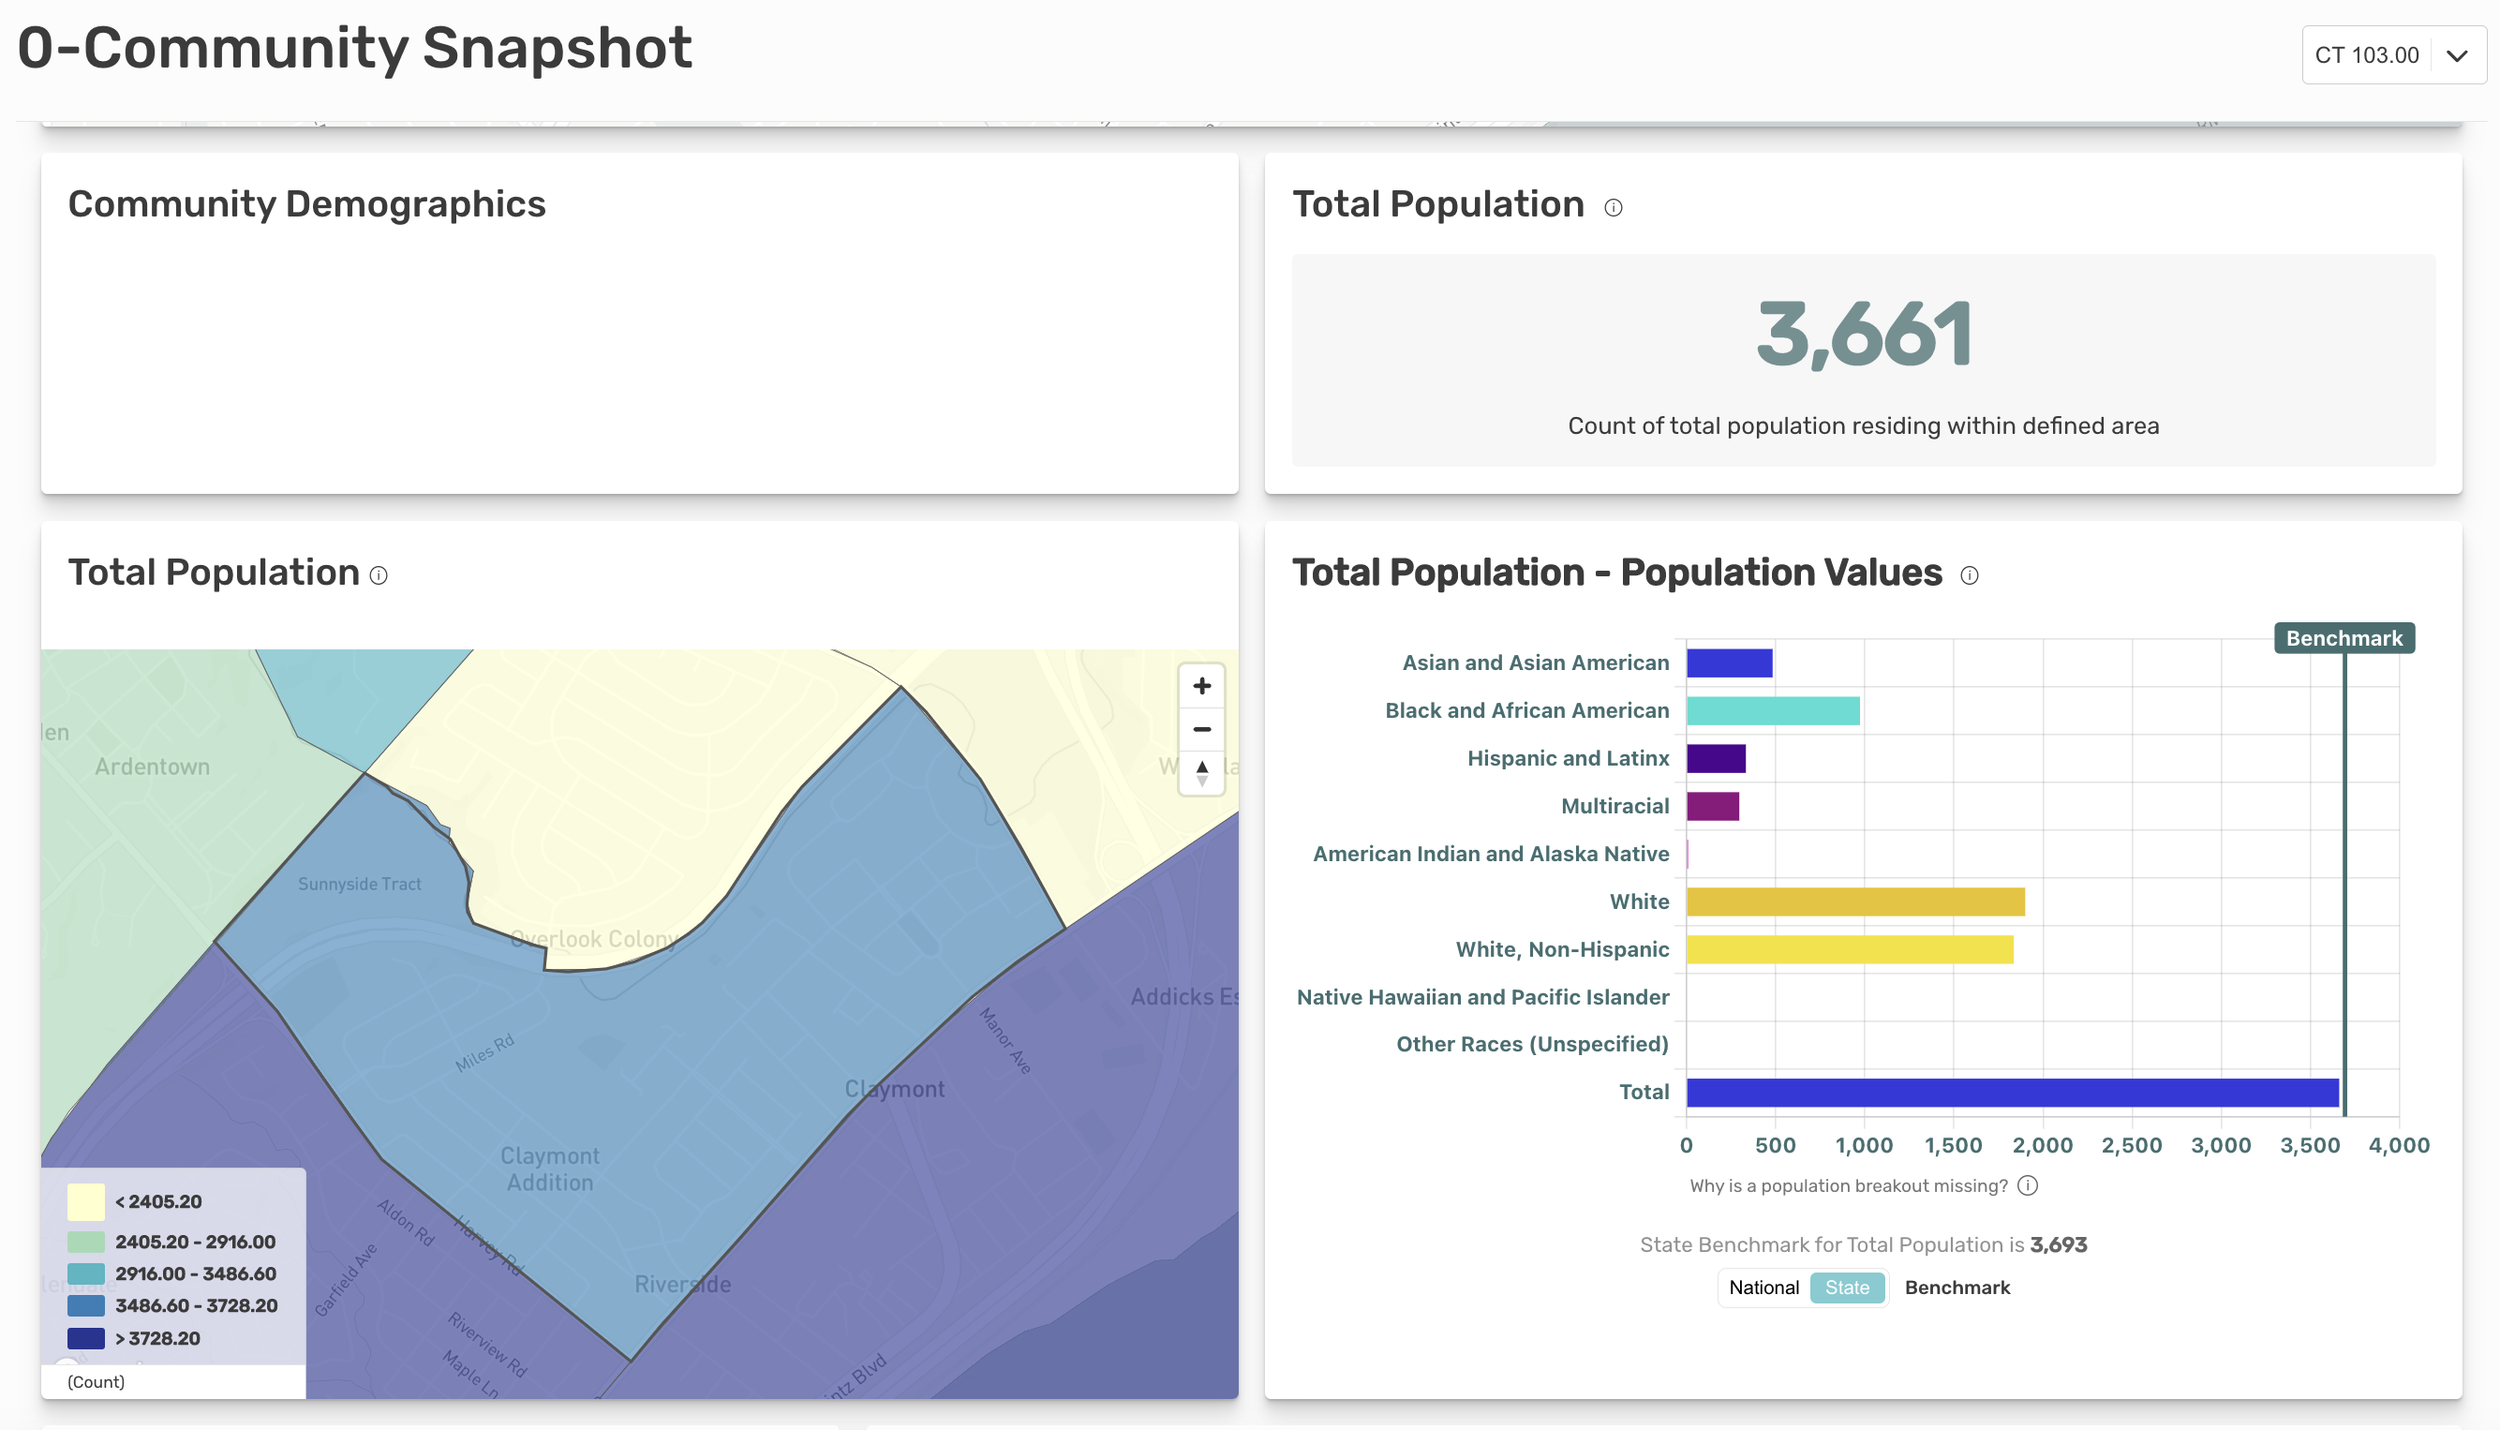
Task: Click the White population bar
Action: pyautogui.click(x=1855, y=901)
